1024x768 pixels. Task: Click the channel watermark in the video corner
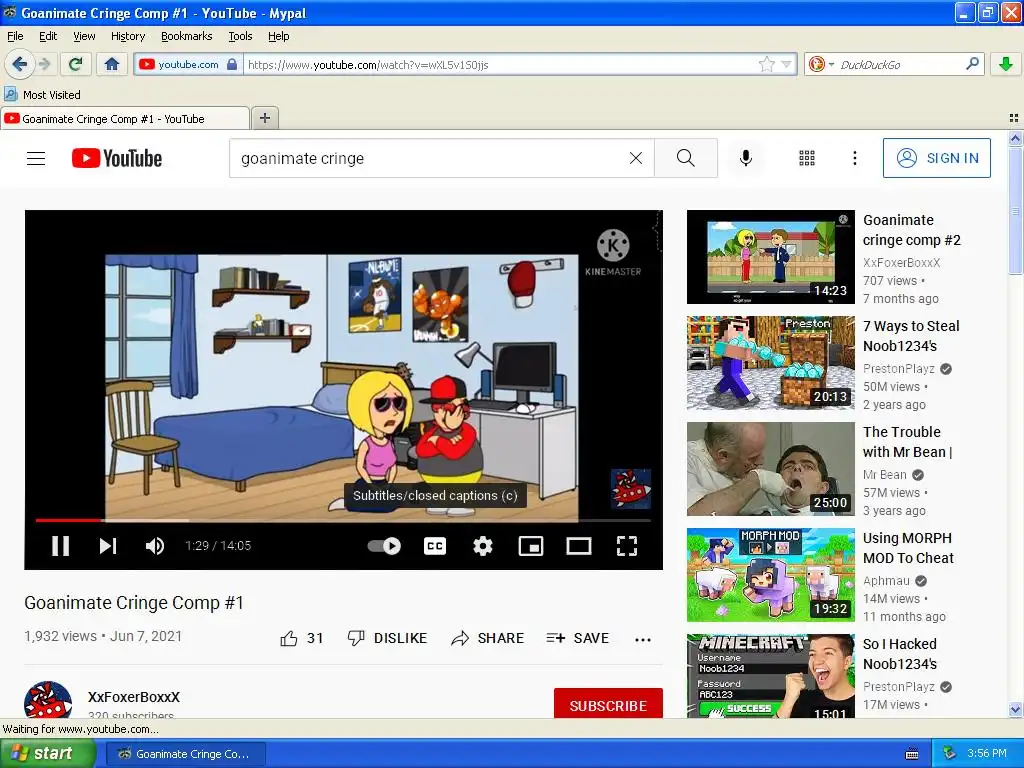point(630,488)
